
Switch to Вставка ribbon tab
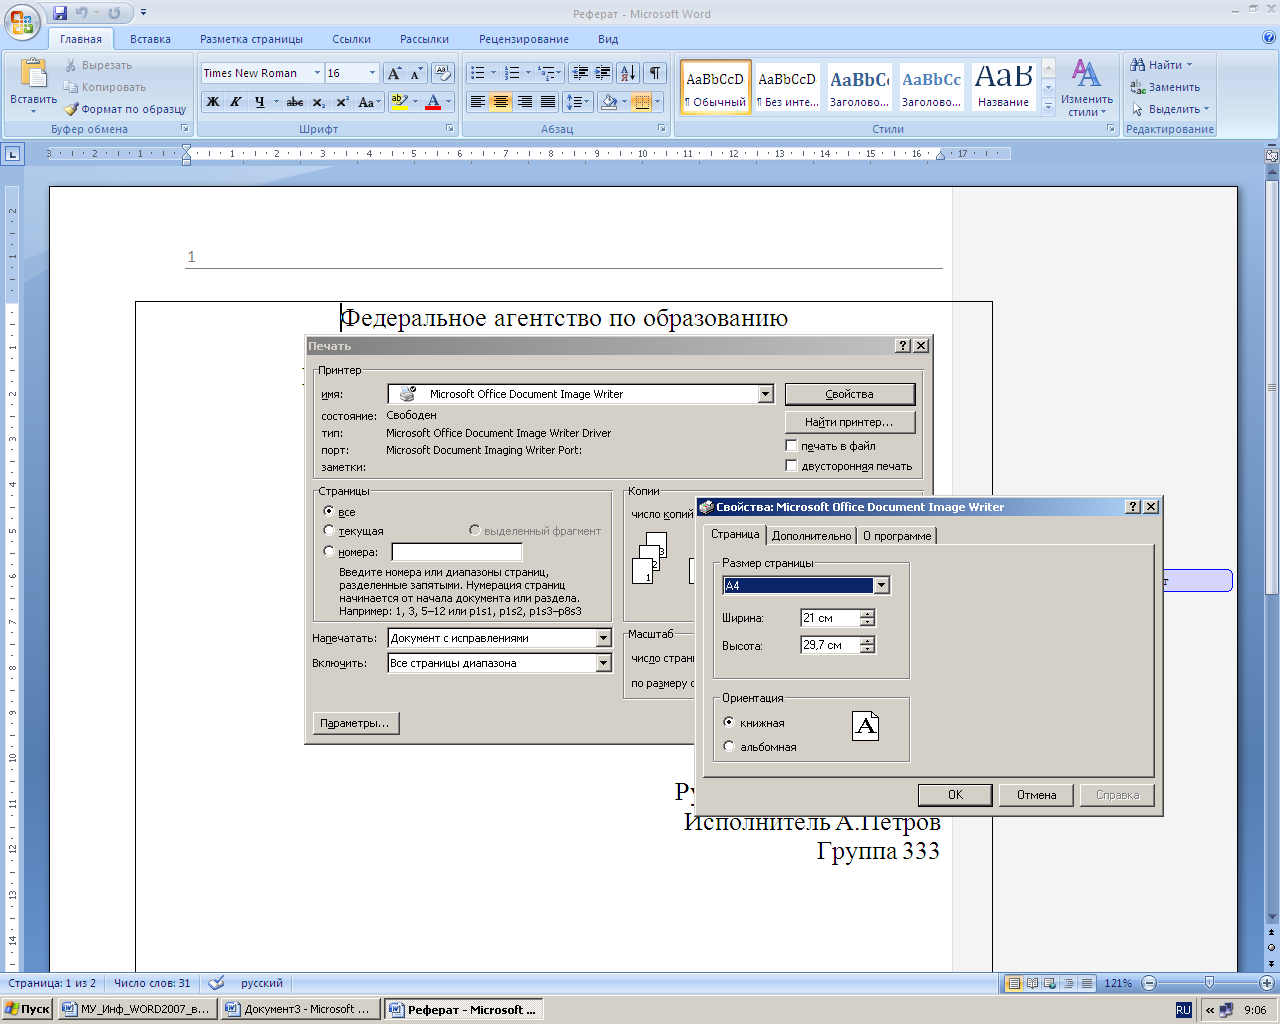point(150,39)
